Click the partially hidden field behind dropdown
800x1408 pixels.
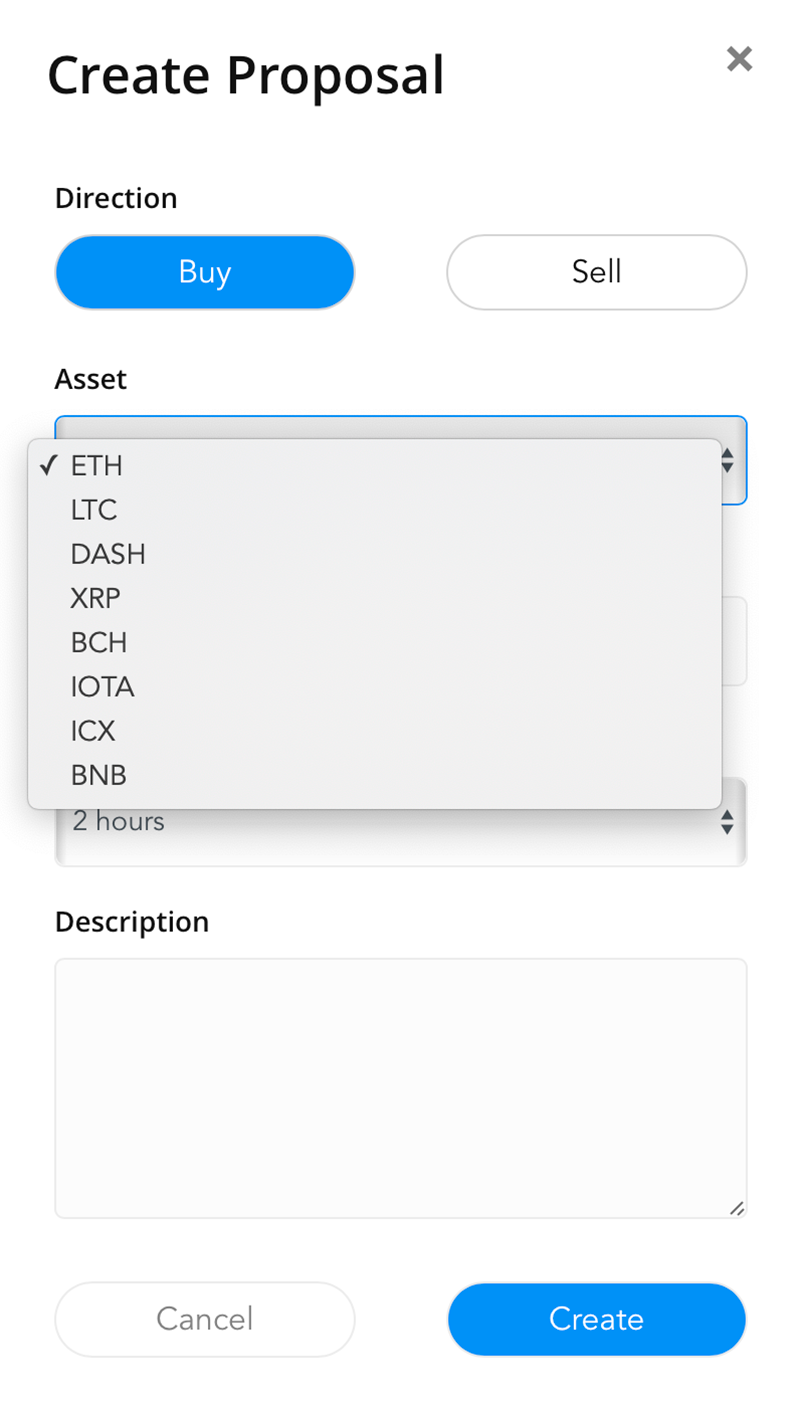(734, 641)
